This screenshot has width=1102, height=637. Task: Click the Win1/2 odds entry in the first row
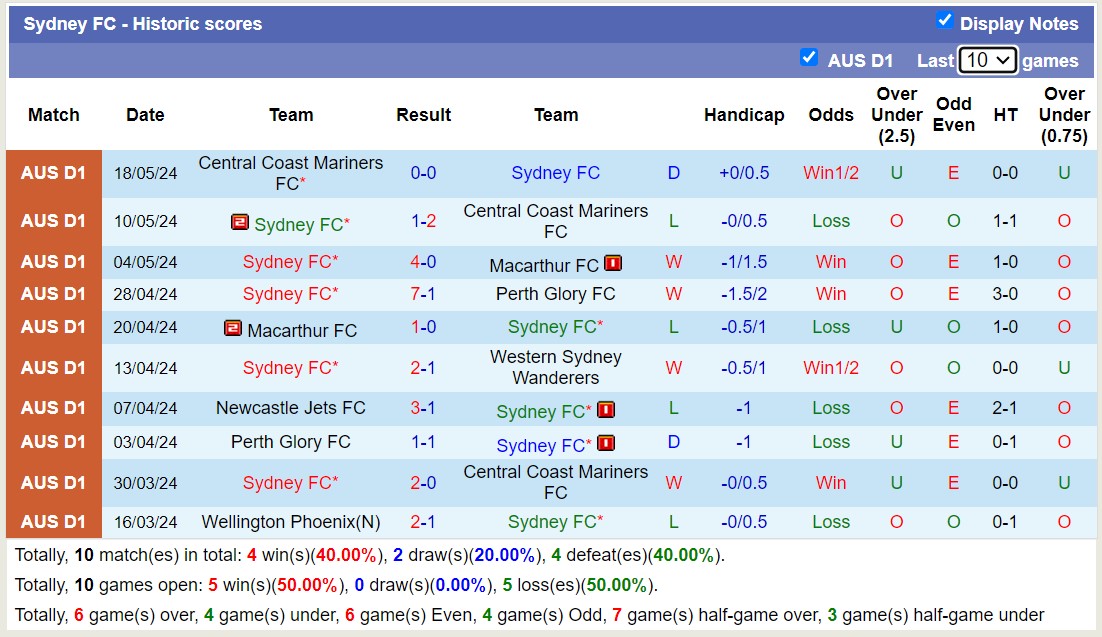(x=831, y=172)
